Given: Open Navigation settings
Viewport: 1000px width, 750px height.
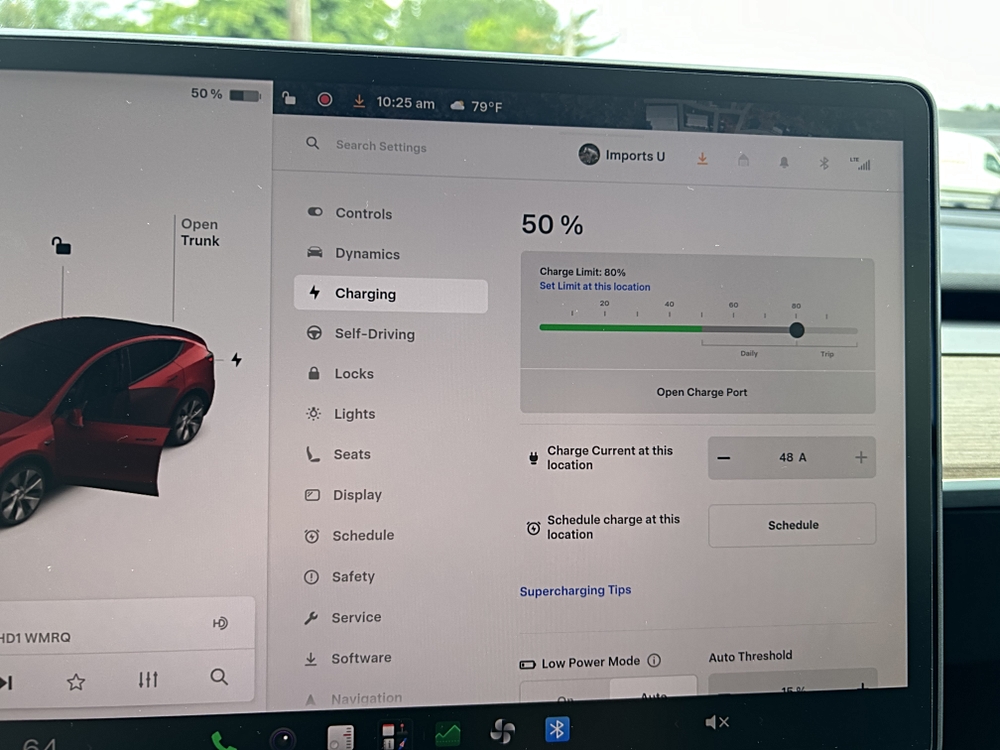Looking at the screenshot, I should (352, 698).
